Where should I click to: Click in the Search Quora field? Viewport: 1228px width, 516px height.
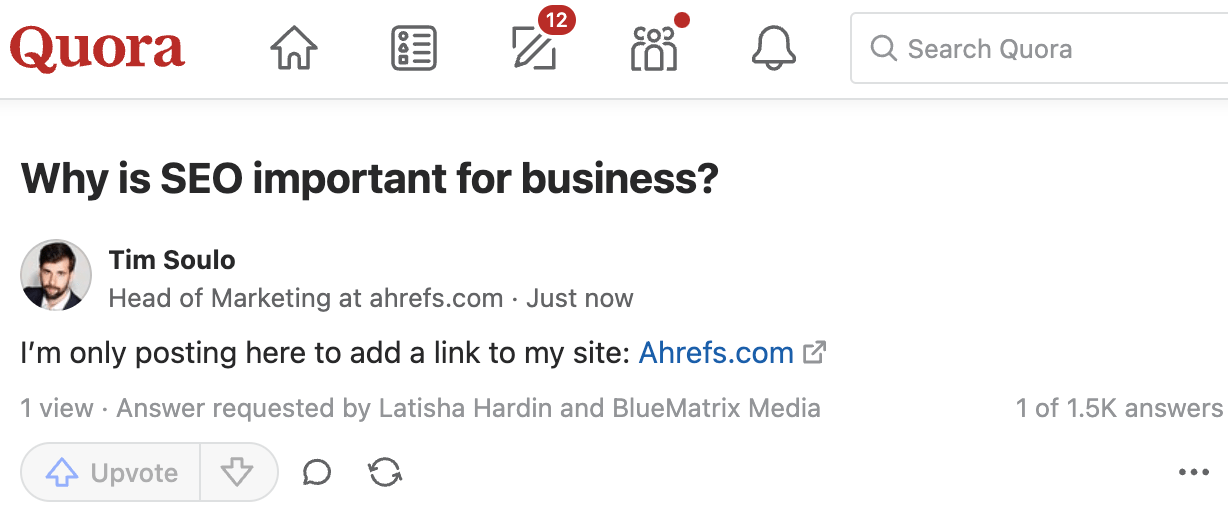tap(1040, 48)
